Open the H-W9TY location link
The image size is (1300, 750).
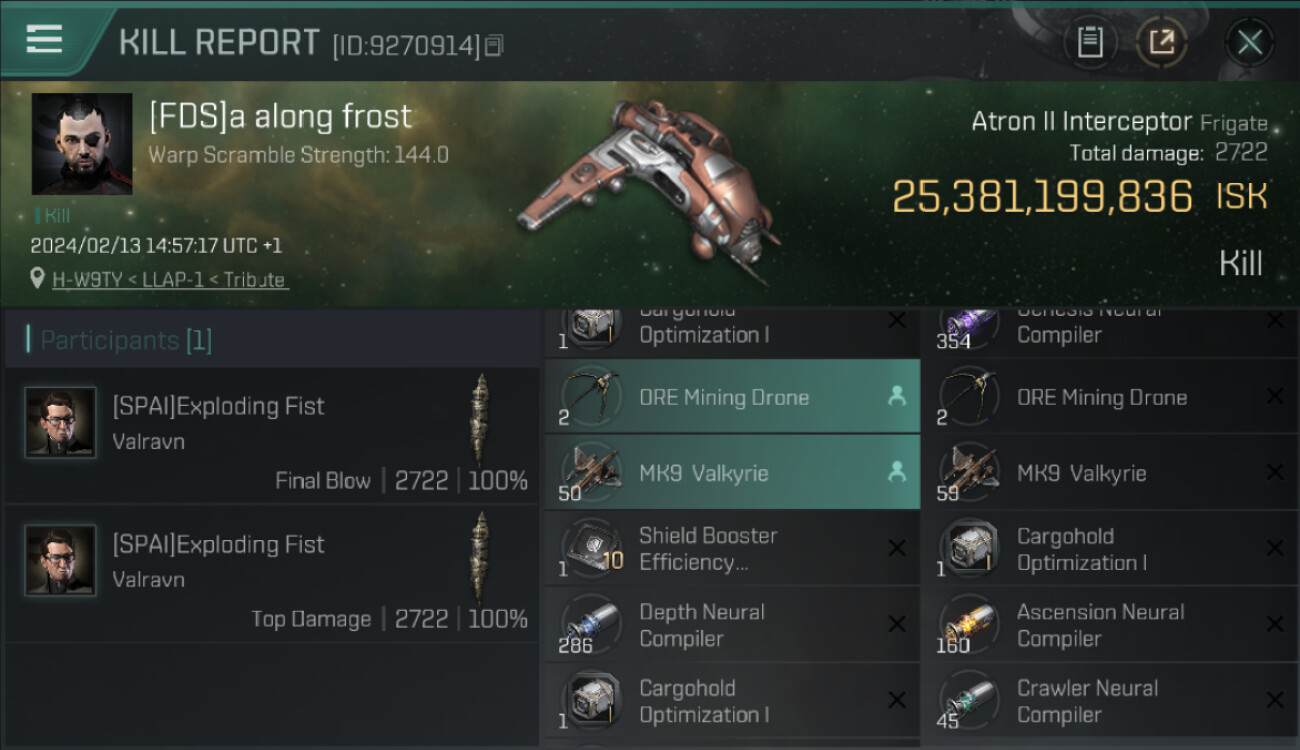tap(170, 280)
